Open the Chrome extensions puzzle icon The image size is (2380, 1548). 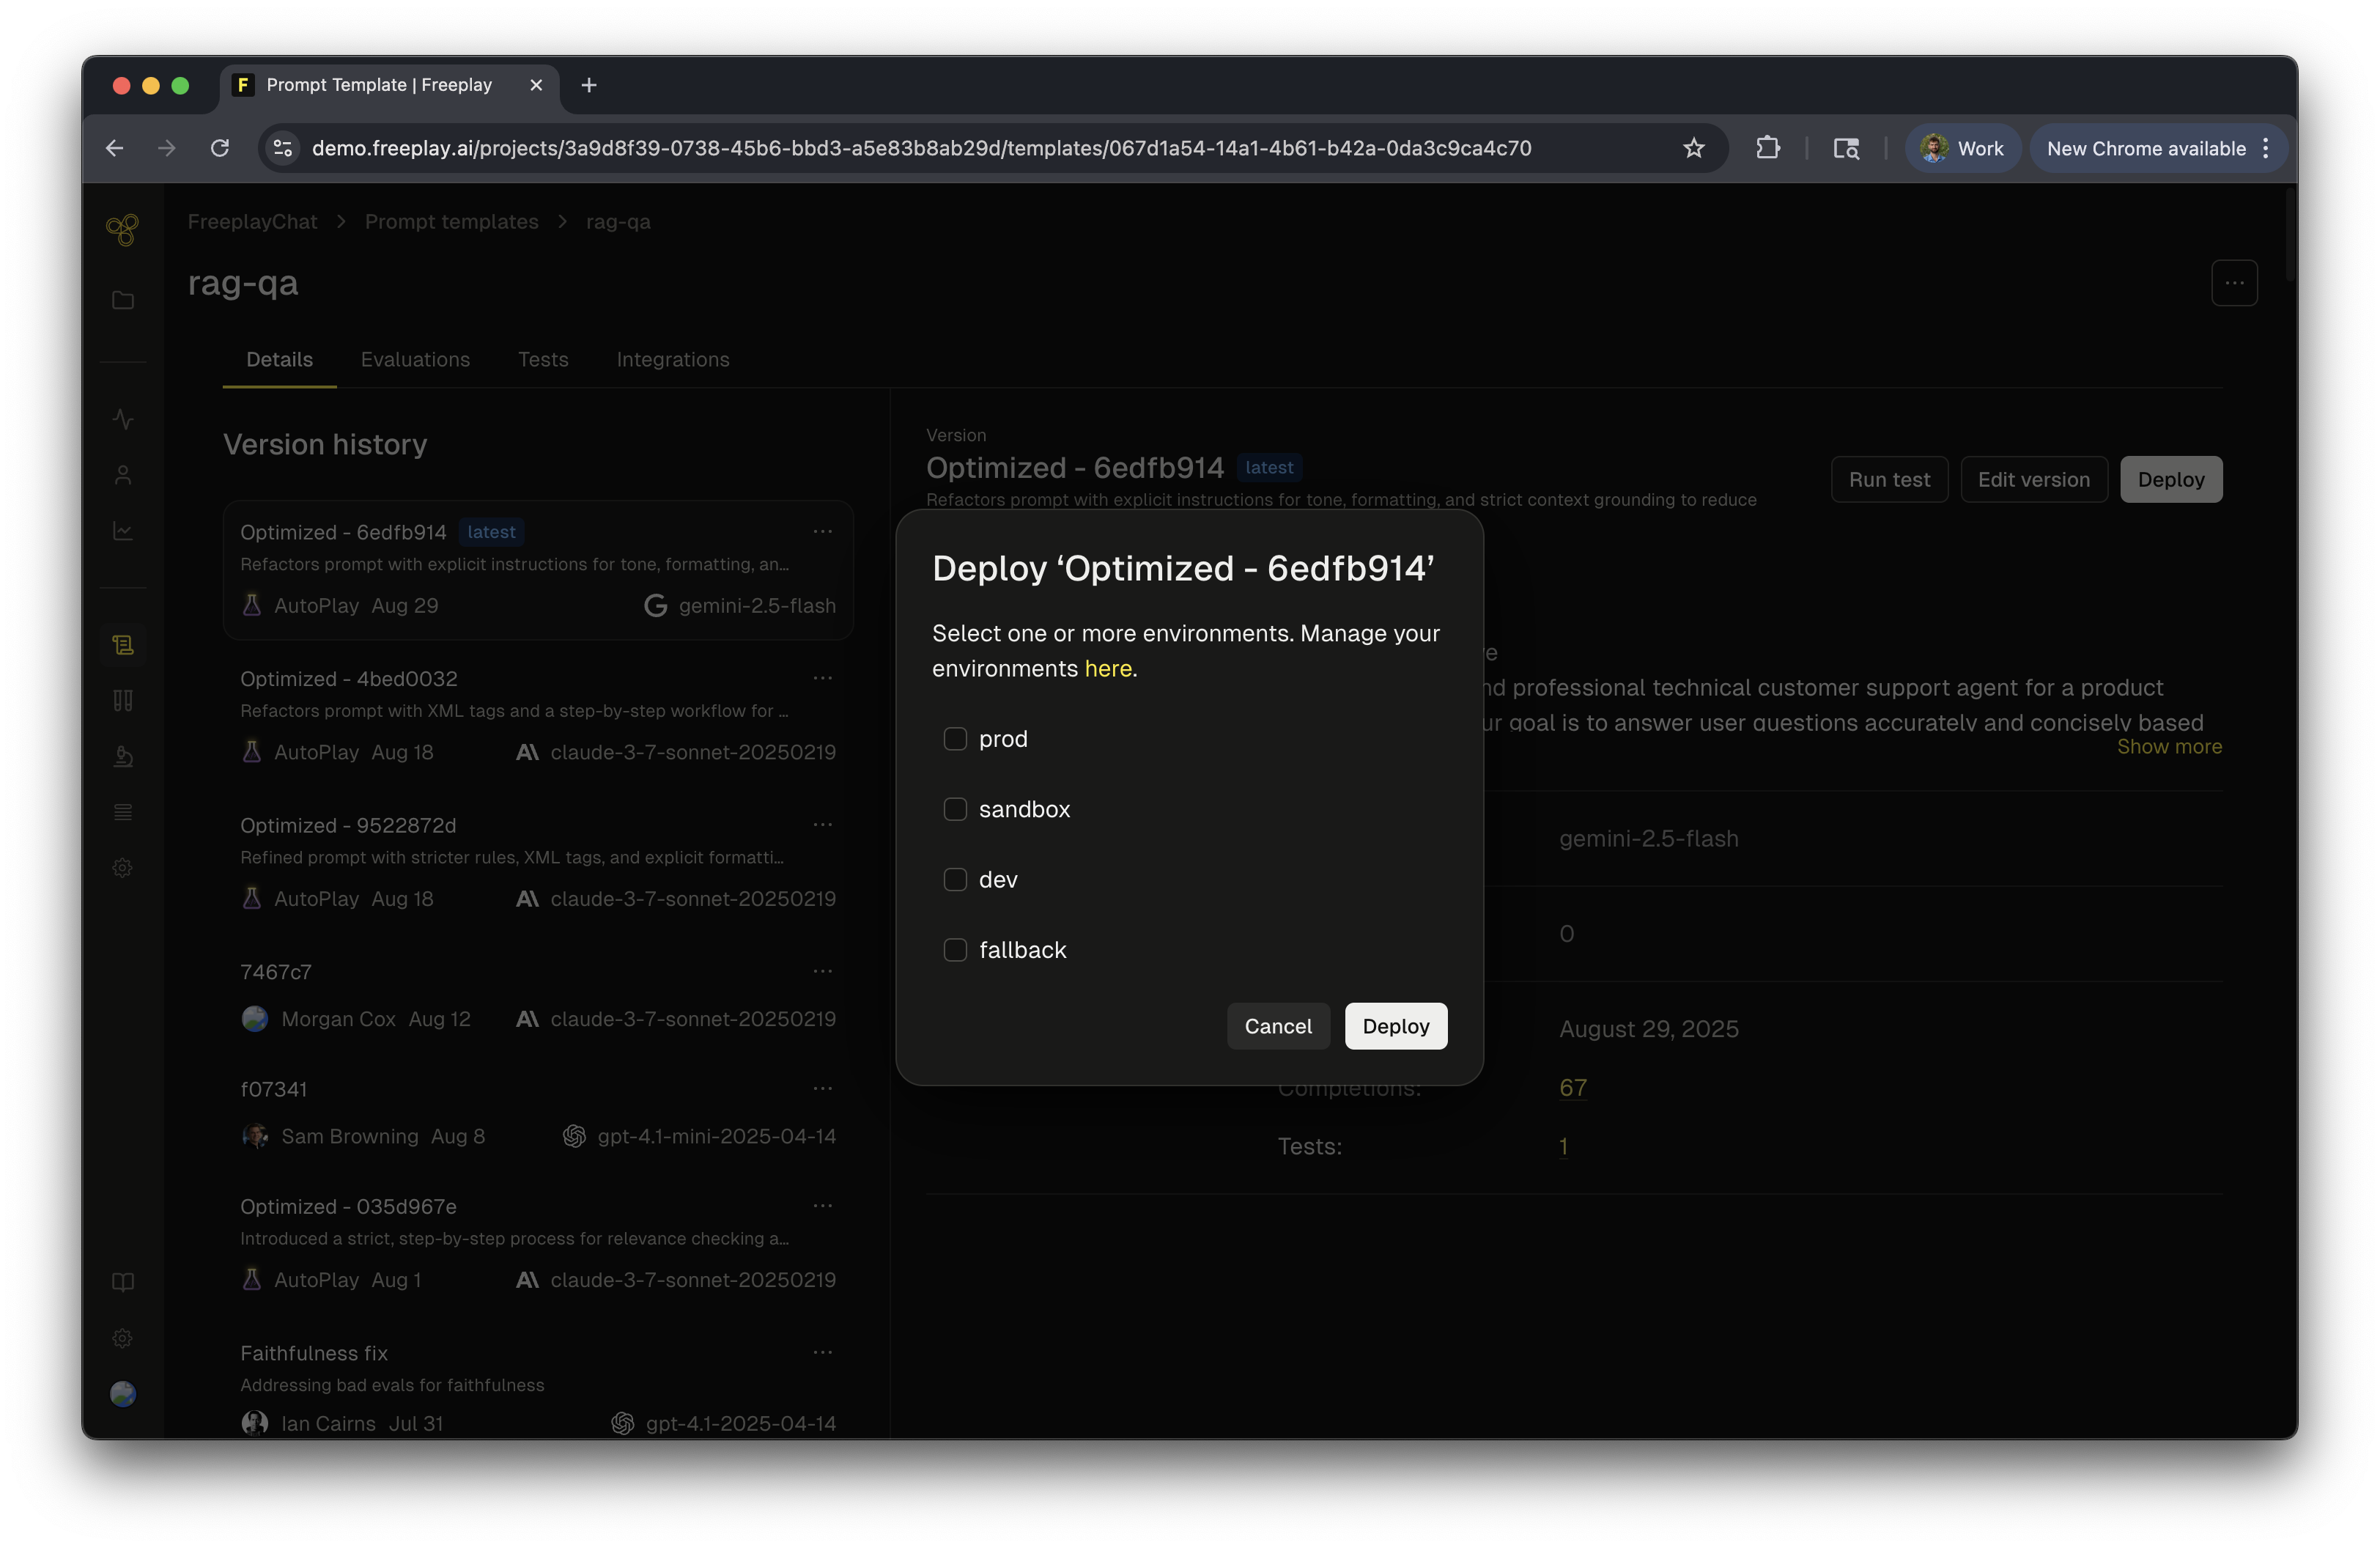coord(1767,148)
